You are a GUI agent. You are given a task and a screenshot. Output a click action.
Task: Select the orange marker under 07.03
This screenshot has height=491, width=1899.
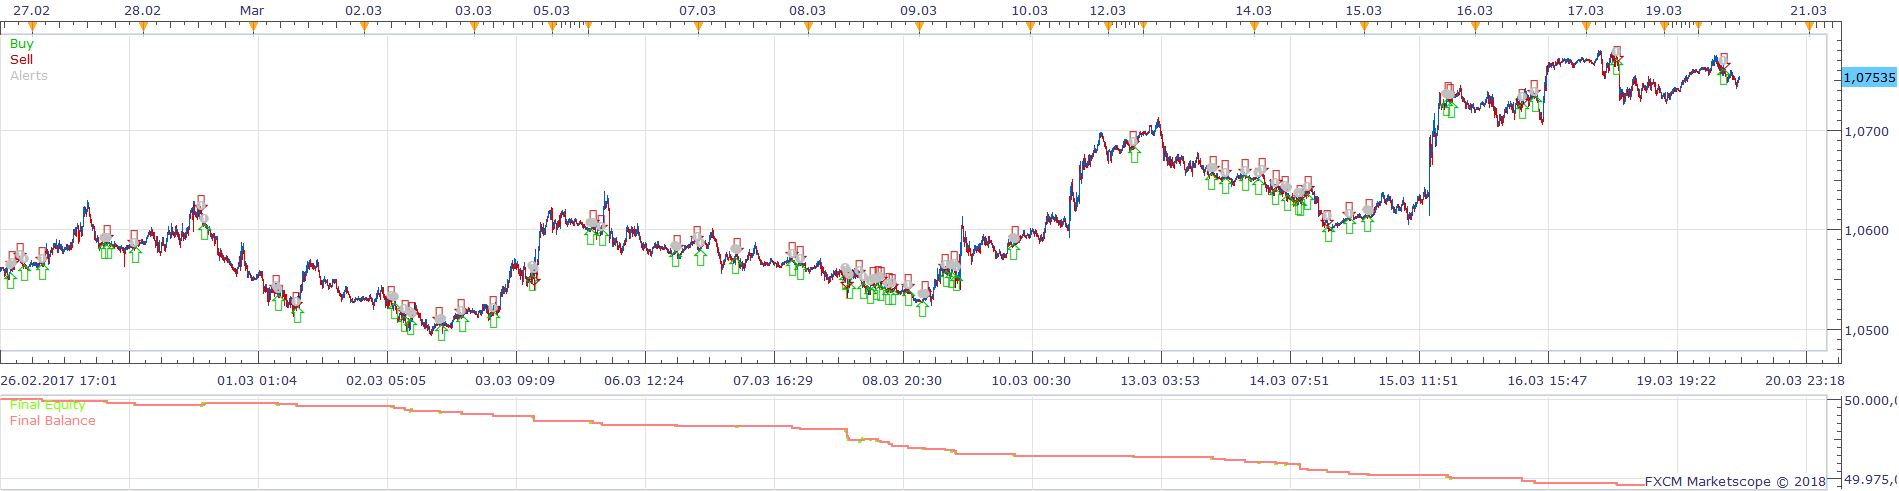[x=698, y=27]
